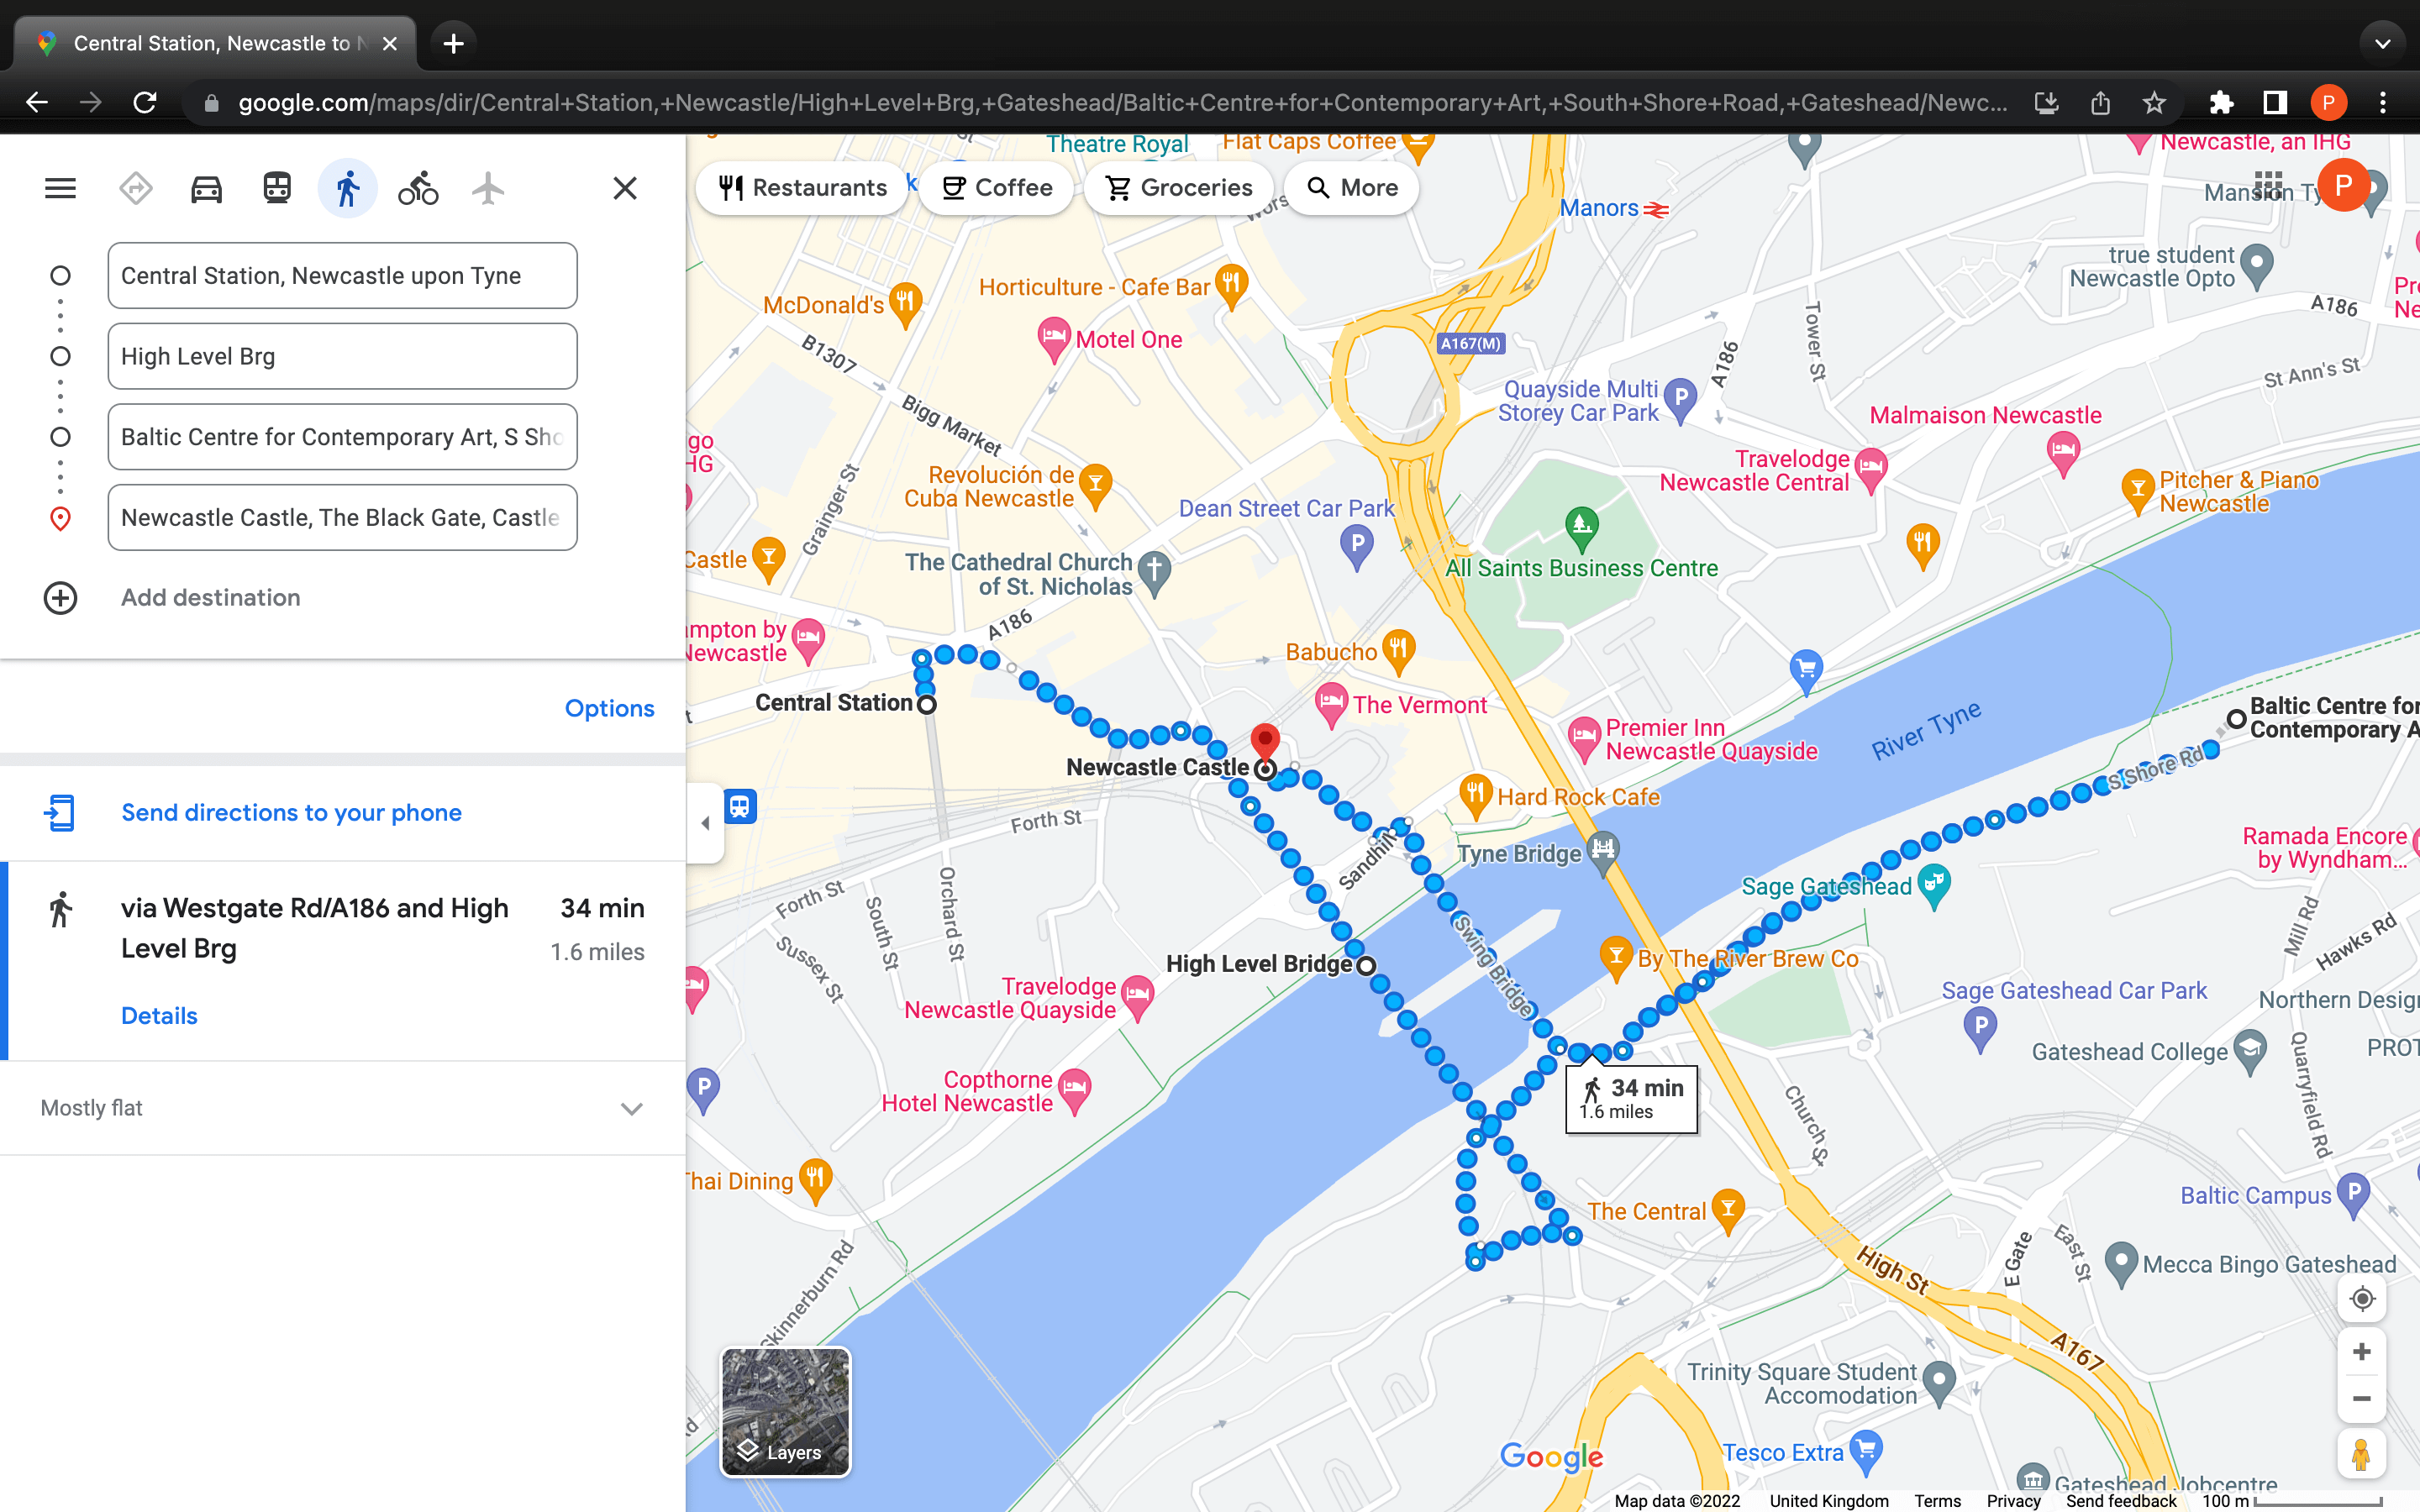2420x1512 pixels.
Task: Go back in browser
Action: pyautogui.click(x=37, y=102)
